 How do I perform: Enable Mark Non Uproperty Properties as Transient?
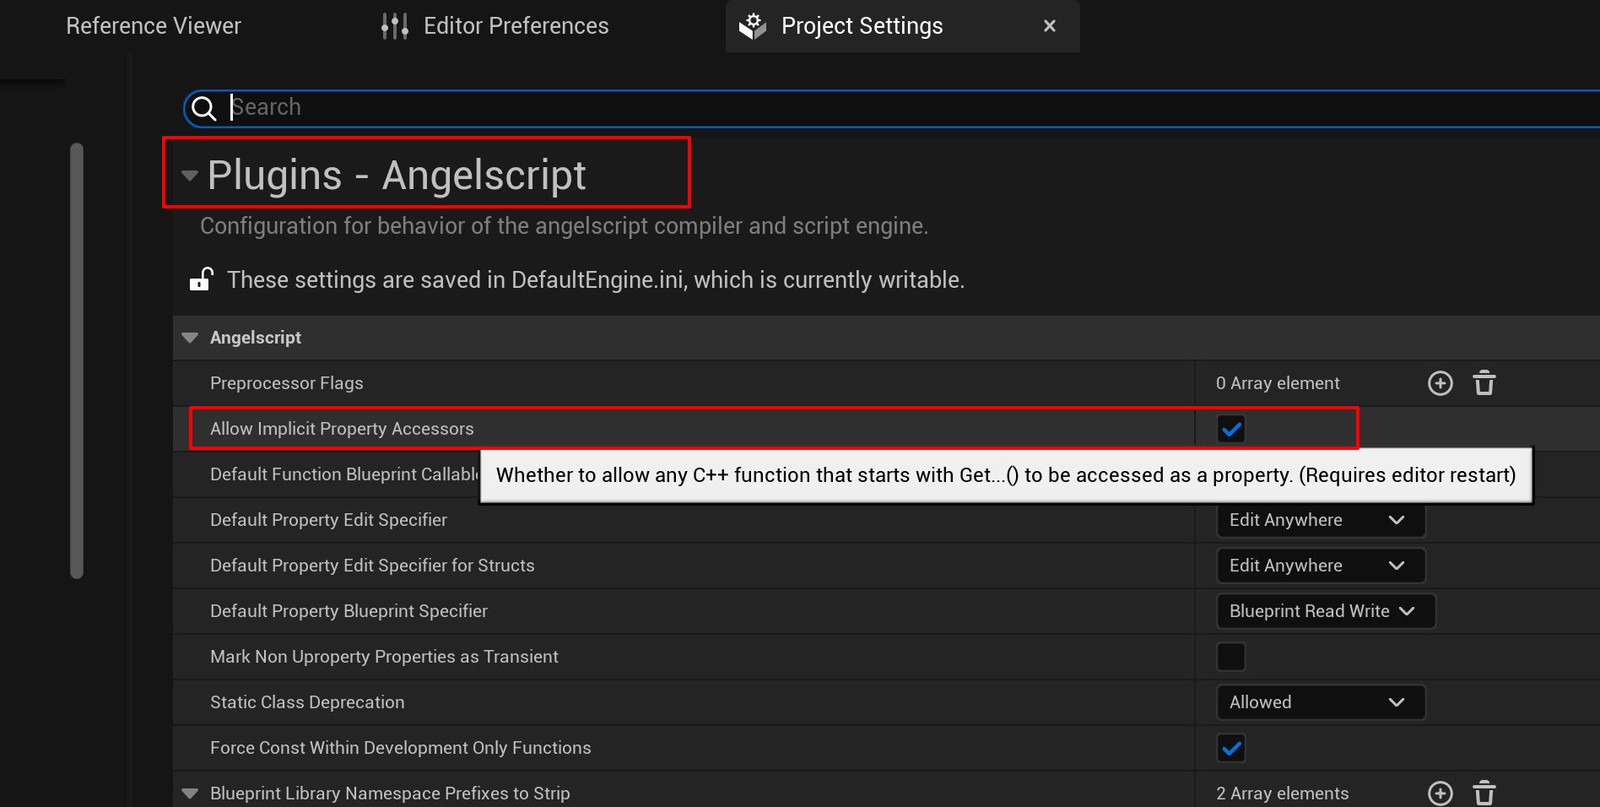(1231, 657)
